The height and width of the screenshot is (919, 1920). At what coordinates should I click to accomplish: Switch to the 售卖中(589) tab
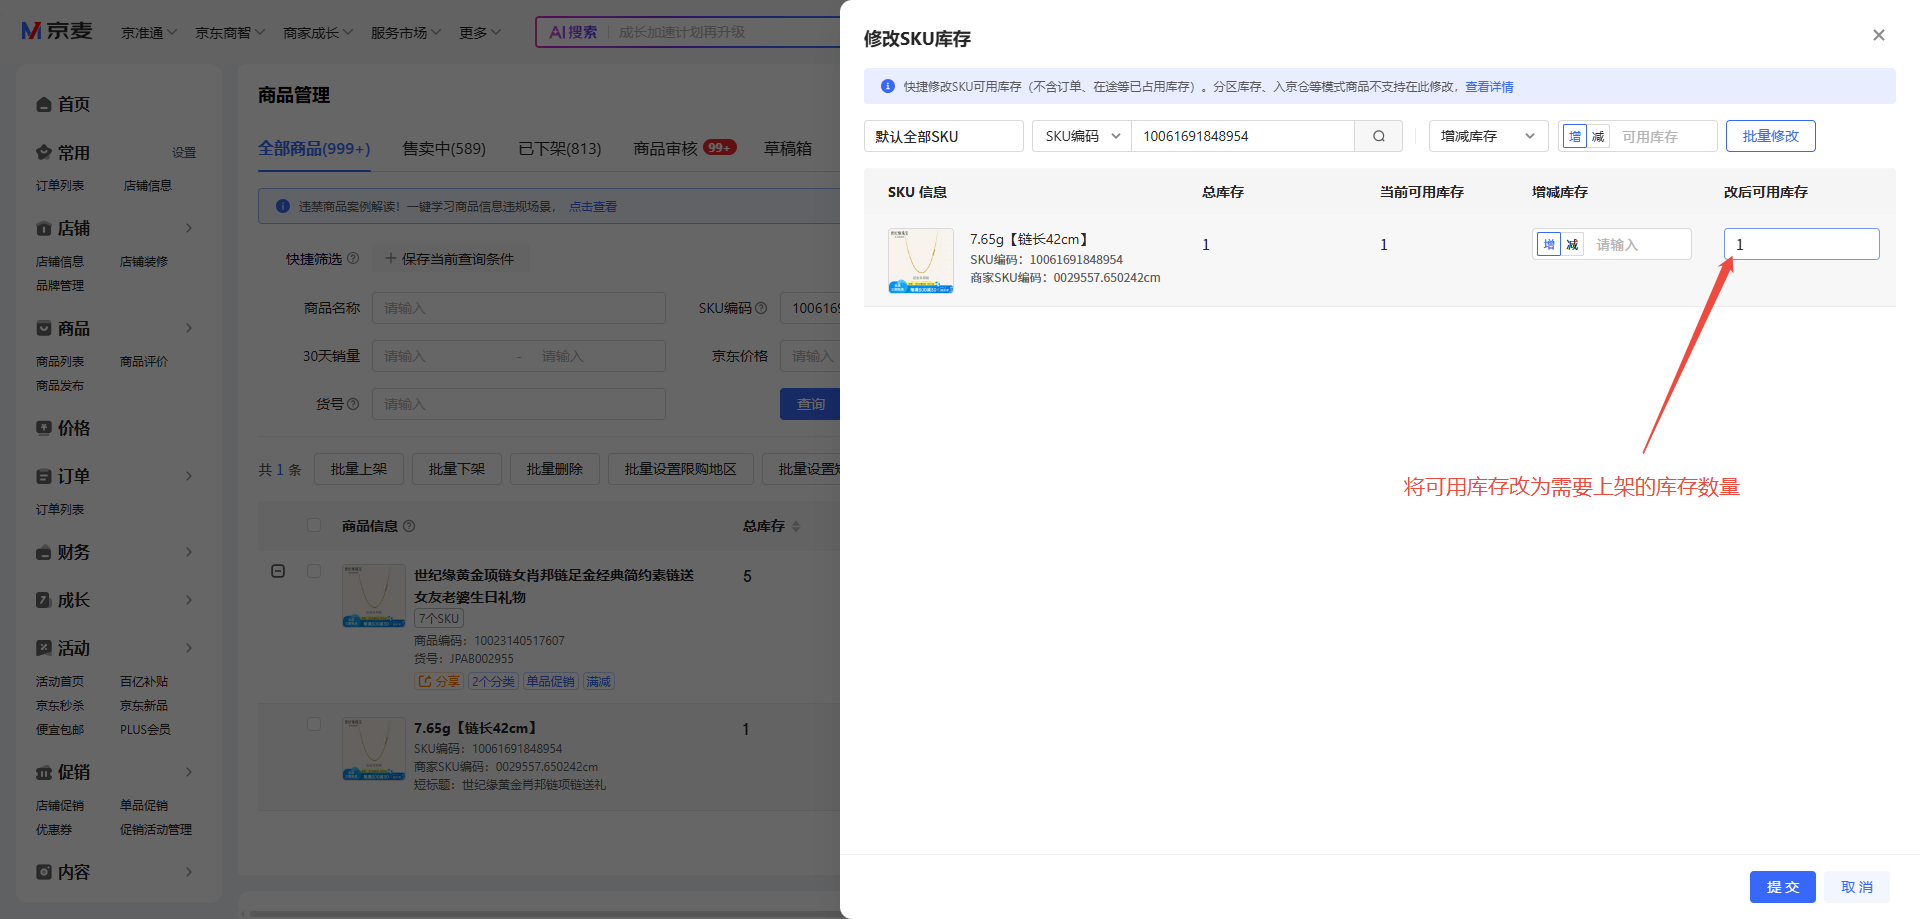pyautogui.click(x=444, y=148)
